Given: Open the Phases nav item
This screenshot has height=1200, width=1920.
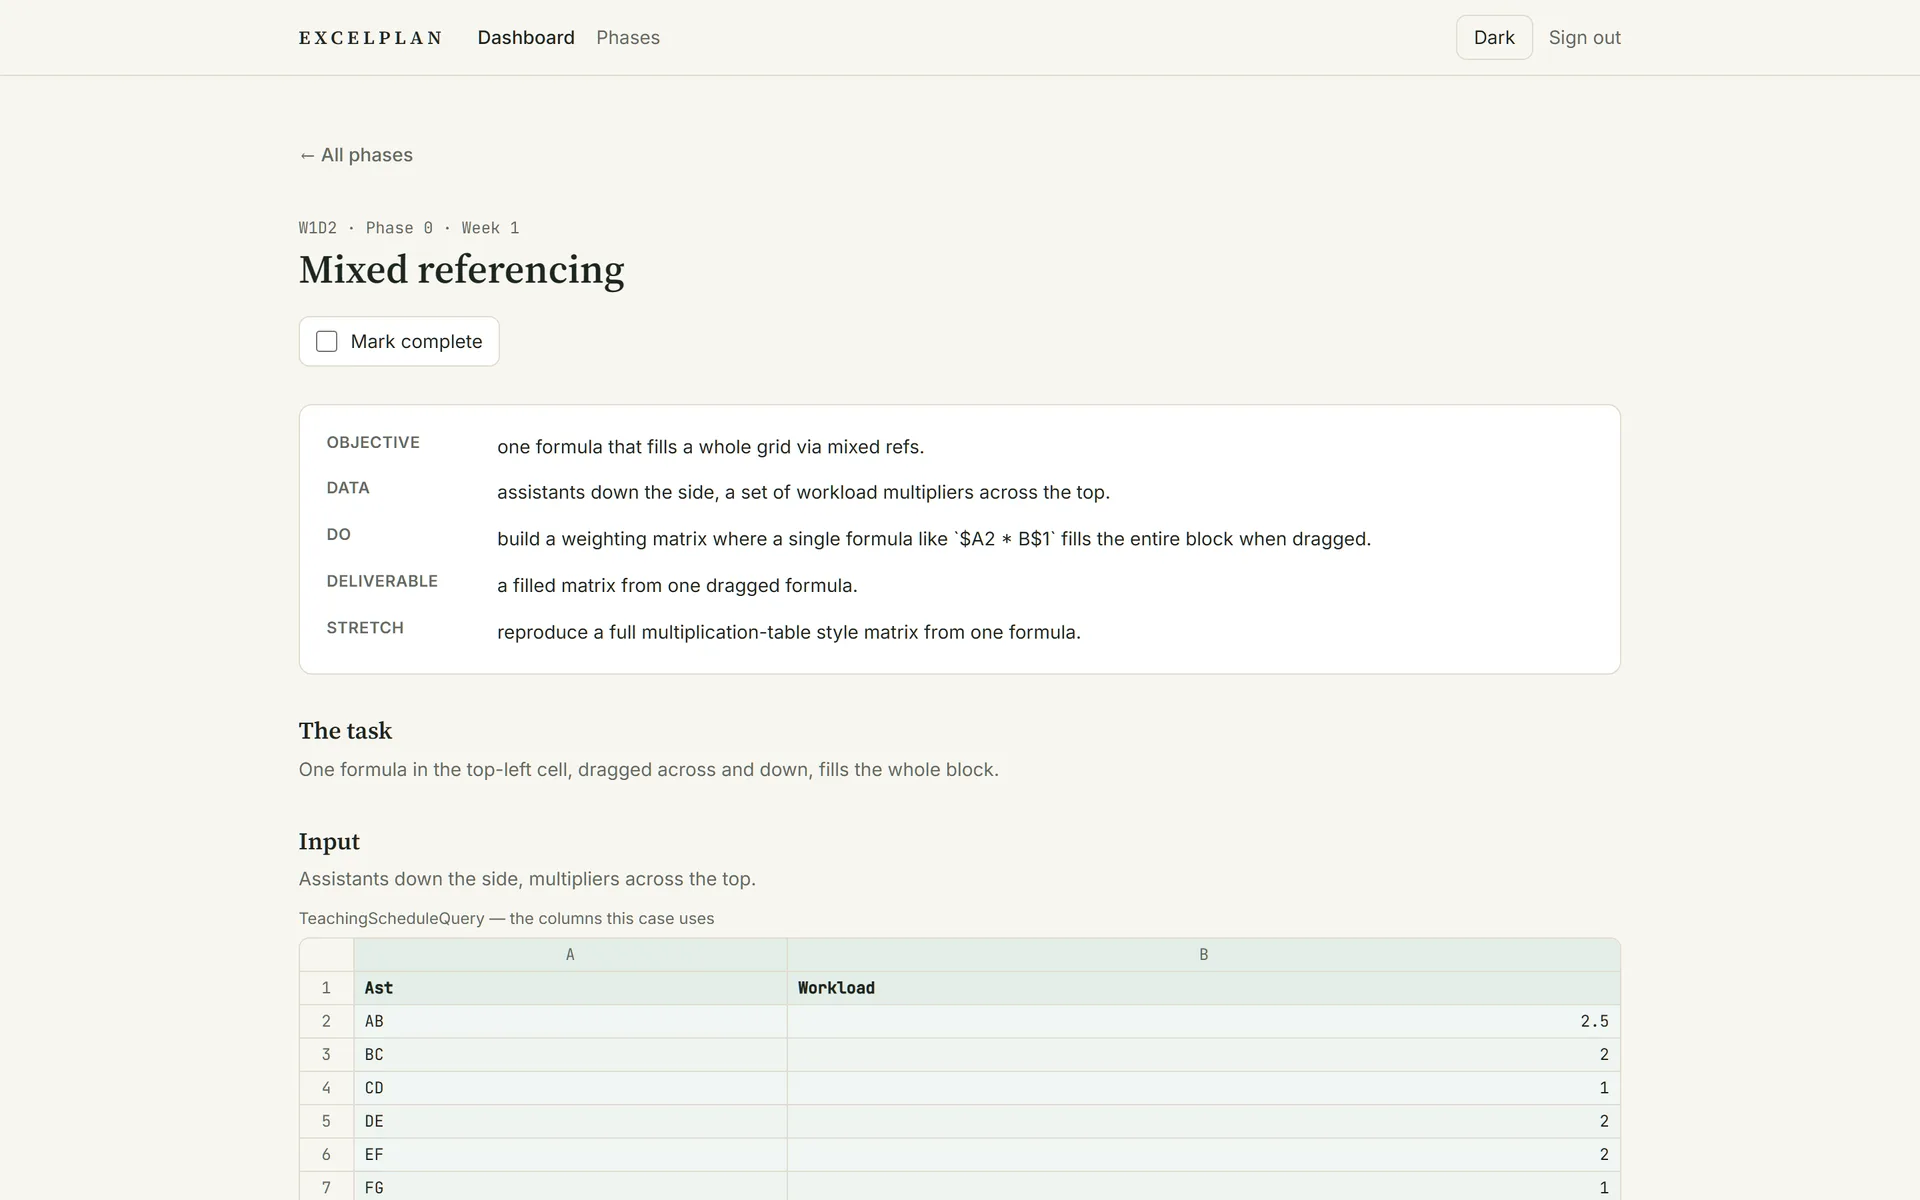Looking at the screenshot, I should pos(628,38).
